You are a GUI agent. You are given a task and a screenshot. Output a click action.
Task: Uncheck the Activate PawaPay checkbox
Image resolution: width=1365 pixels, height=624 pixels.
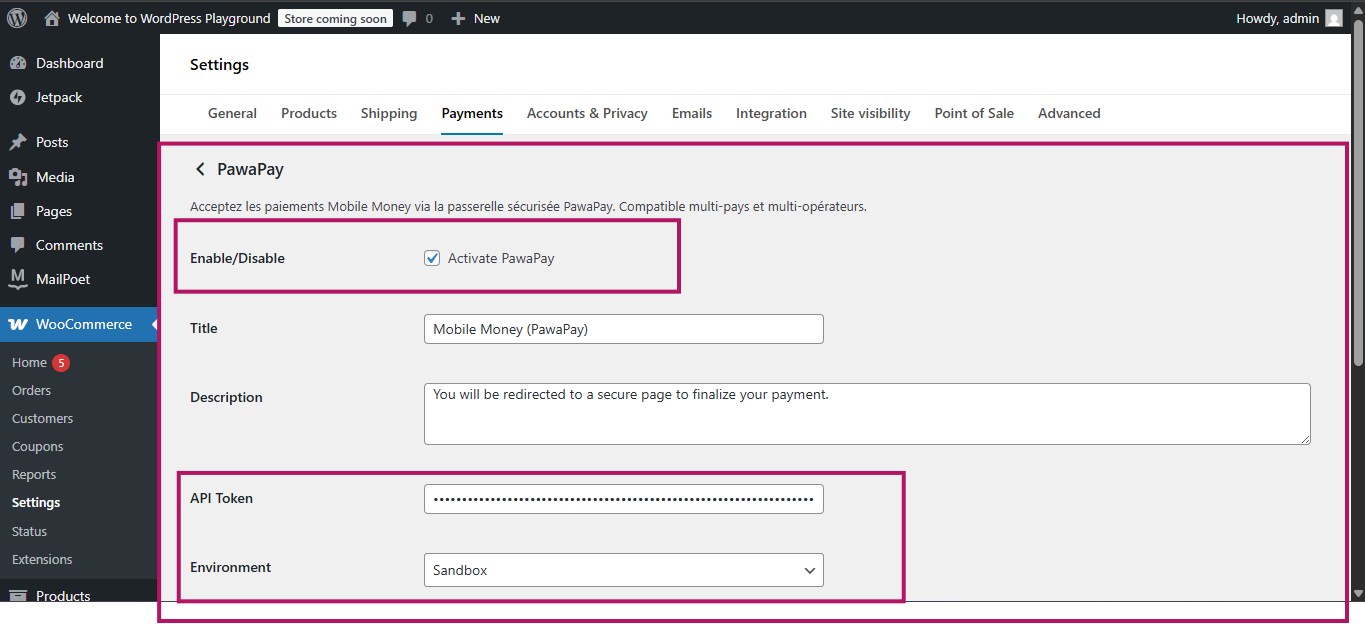coord(432,258)
